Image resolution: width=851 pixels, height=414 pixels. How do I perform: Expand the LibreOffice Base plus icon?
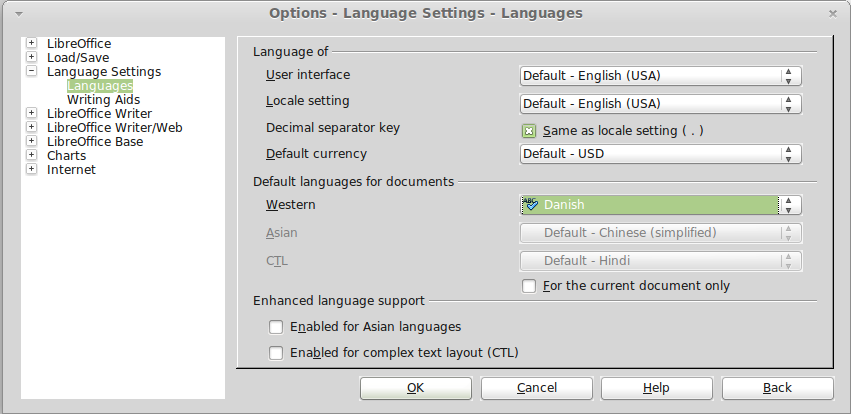(x=31, y=141)
